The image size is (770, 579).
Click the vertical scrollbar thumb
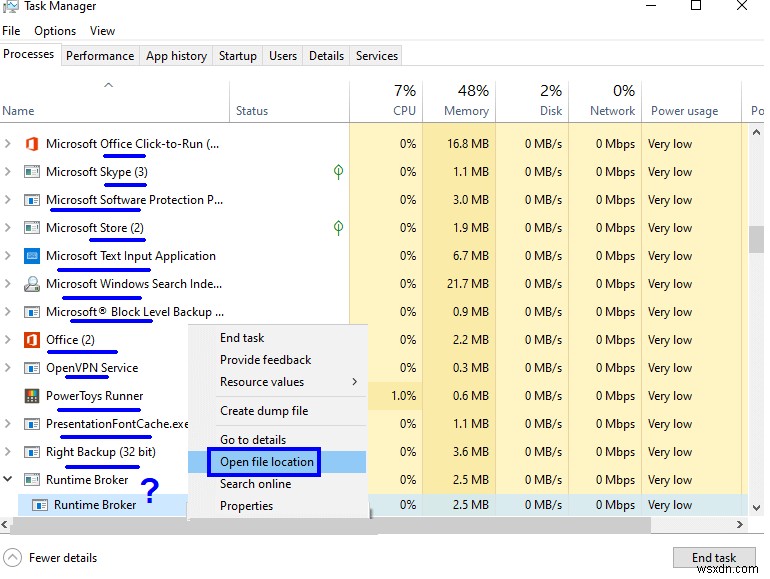point(756,239)
